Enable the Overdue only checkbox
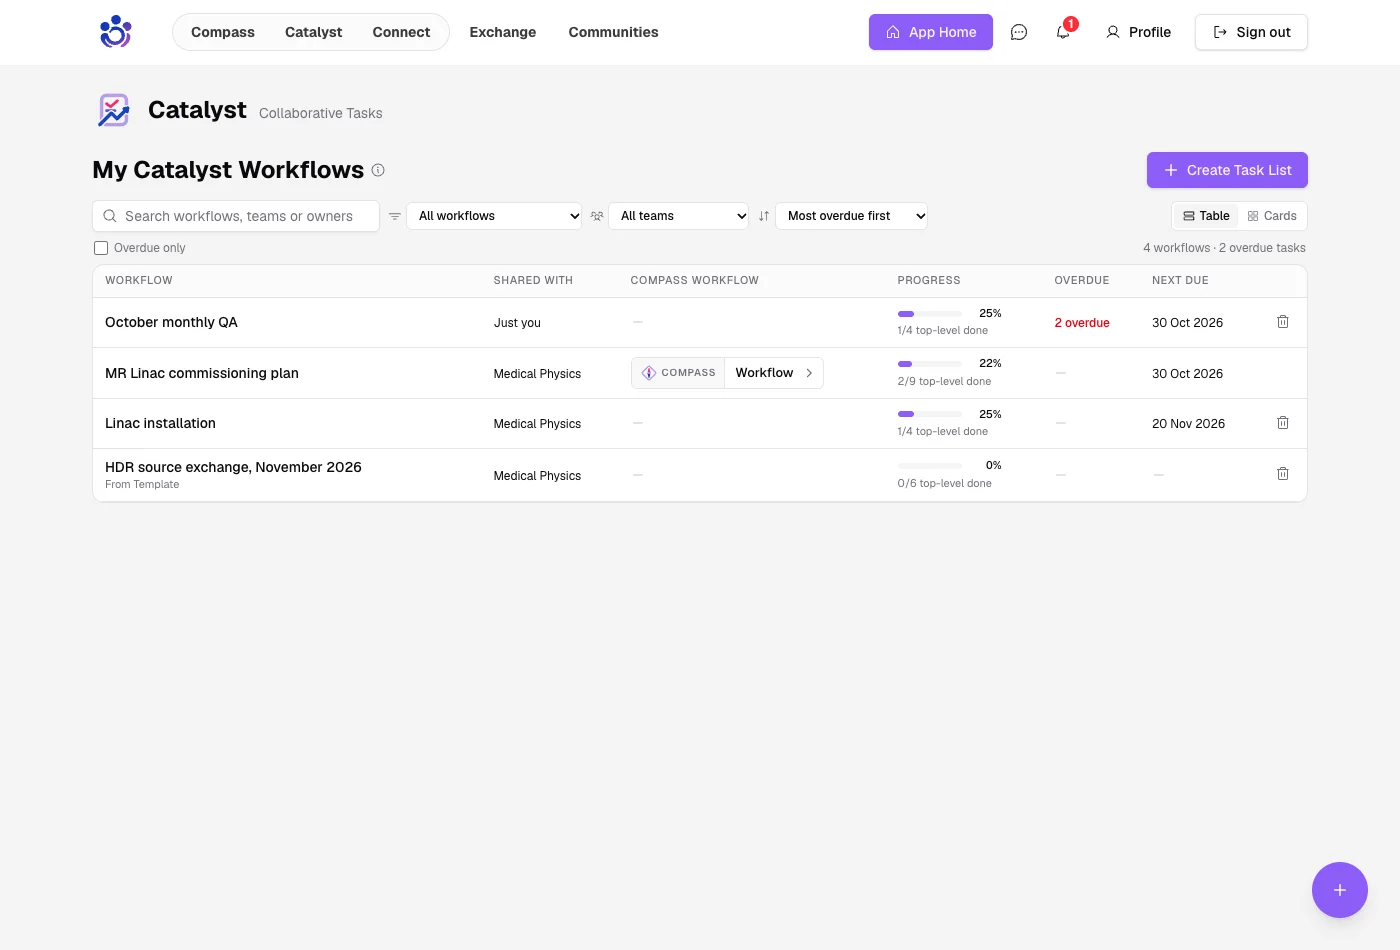Image resolution: width=1400 pixels, height=950 pixels. click(101, 248)
